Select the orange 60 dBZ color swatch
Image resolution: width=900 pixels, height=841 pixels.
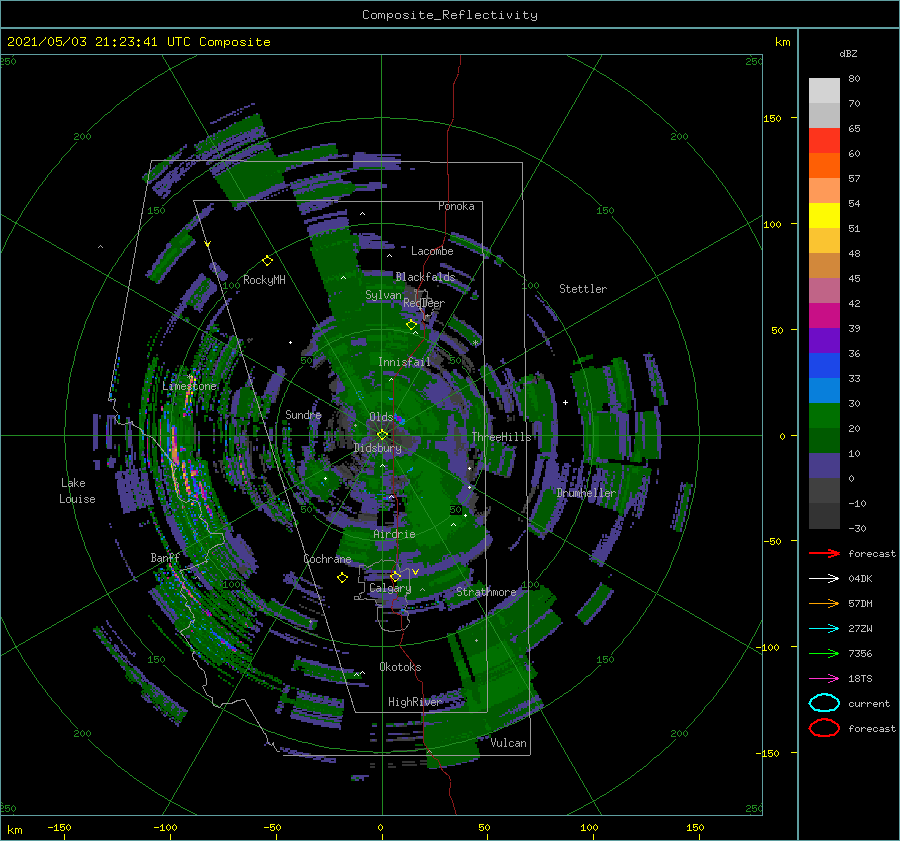pos(824,165)
